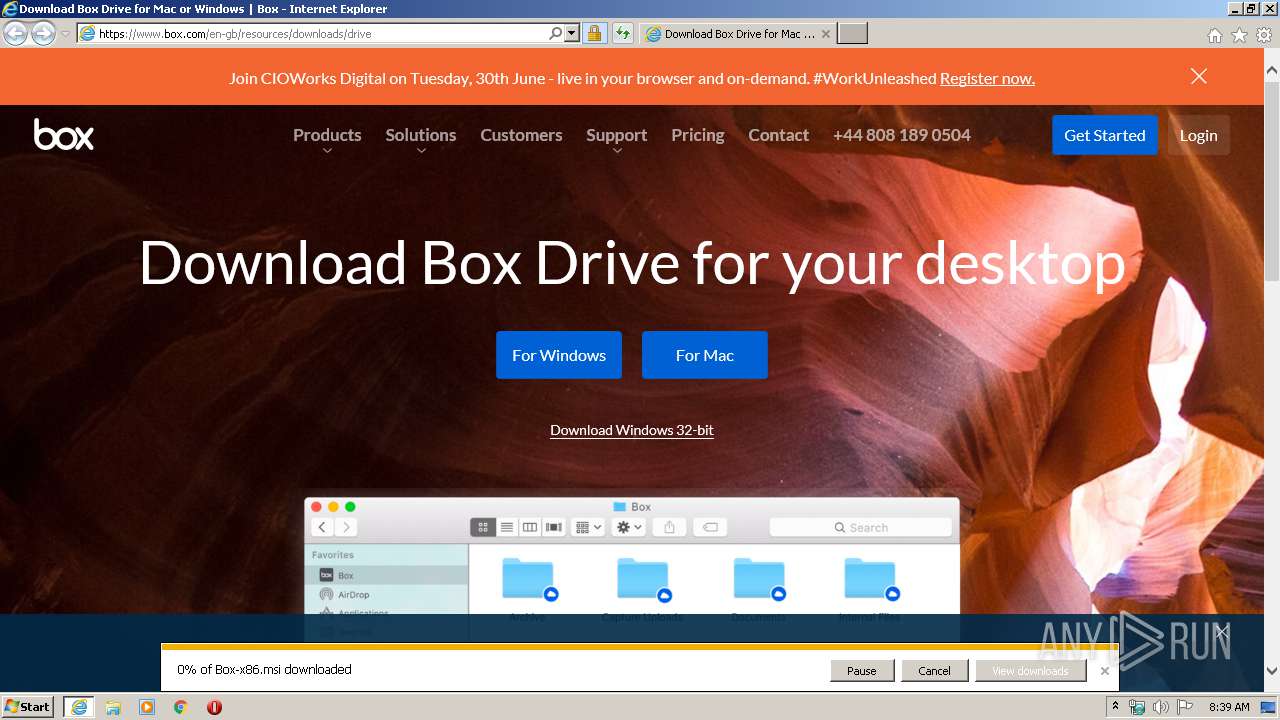The width and height of the screenshot is (1280, 720).
Task: Open the Windows Start menu
Action: tap(27, 706)
